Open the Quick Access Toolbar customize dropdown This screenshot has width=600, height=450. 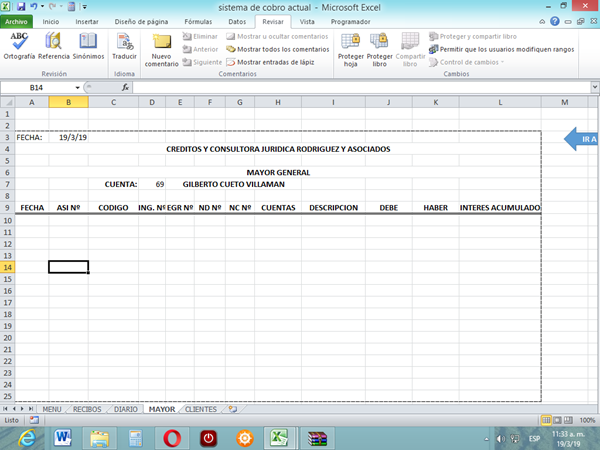tap(84, 7)
